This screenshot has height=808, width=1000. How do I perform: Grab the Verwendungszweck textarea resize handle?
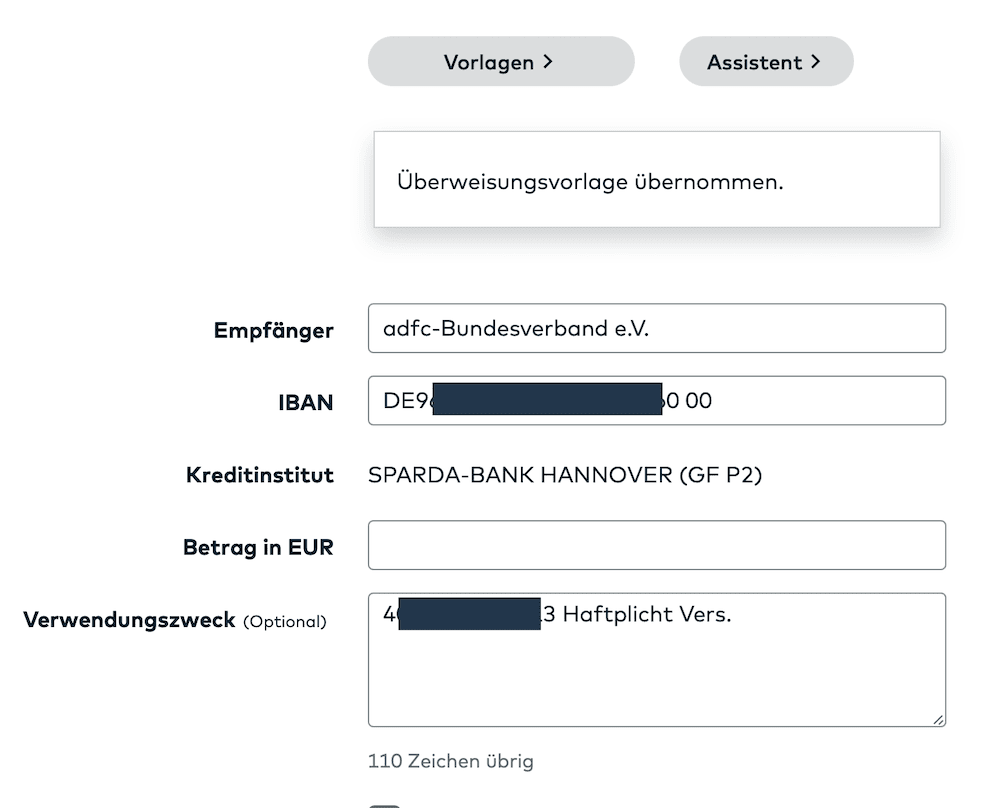point(938,718)
